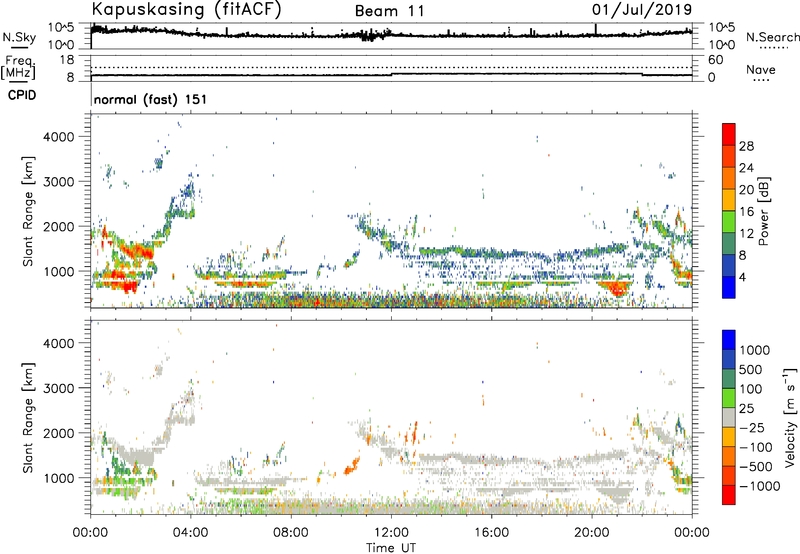Click the '4' tick on Power colorbar

[742, 277]
